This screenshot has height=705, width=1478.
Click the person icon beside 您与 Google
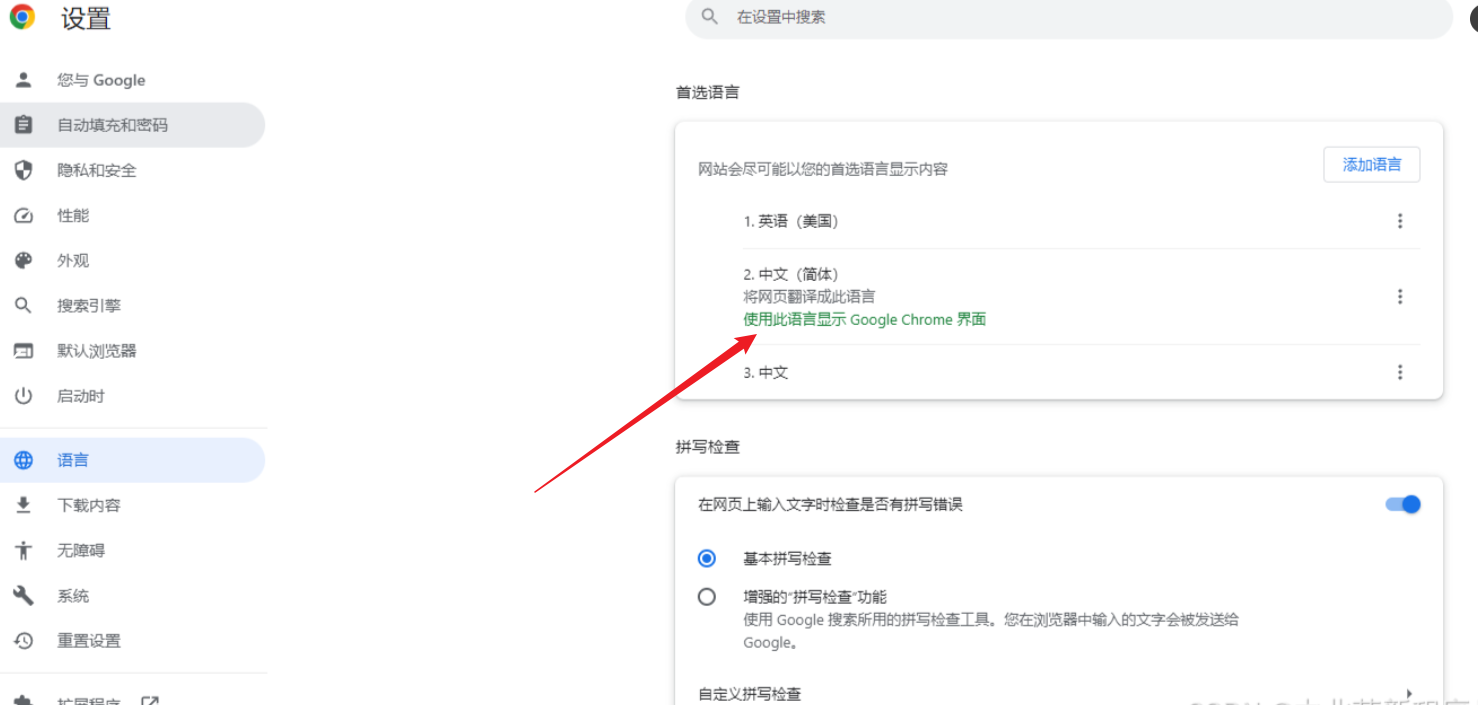[x=23, y=80]
